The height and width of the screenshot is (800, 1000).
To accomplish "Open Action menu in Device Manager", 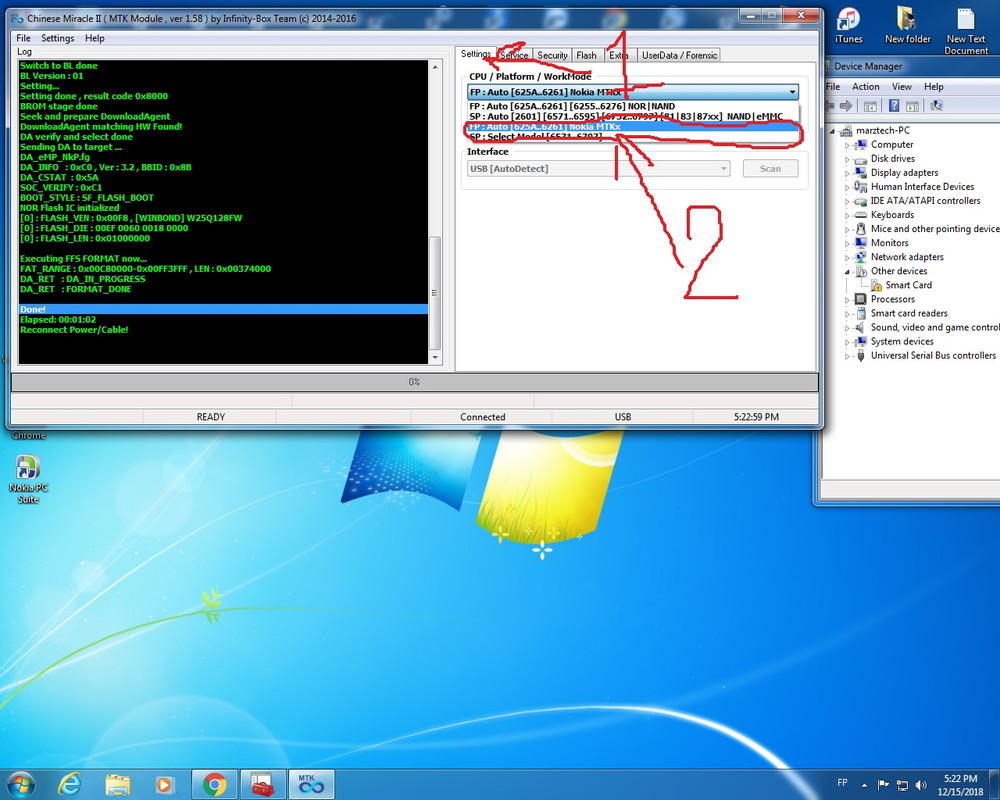I will 865,87.
